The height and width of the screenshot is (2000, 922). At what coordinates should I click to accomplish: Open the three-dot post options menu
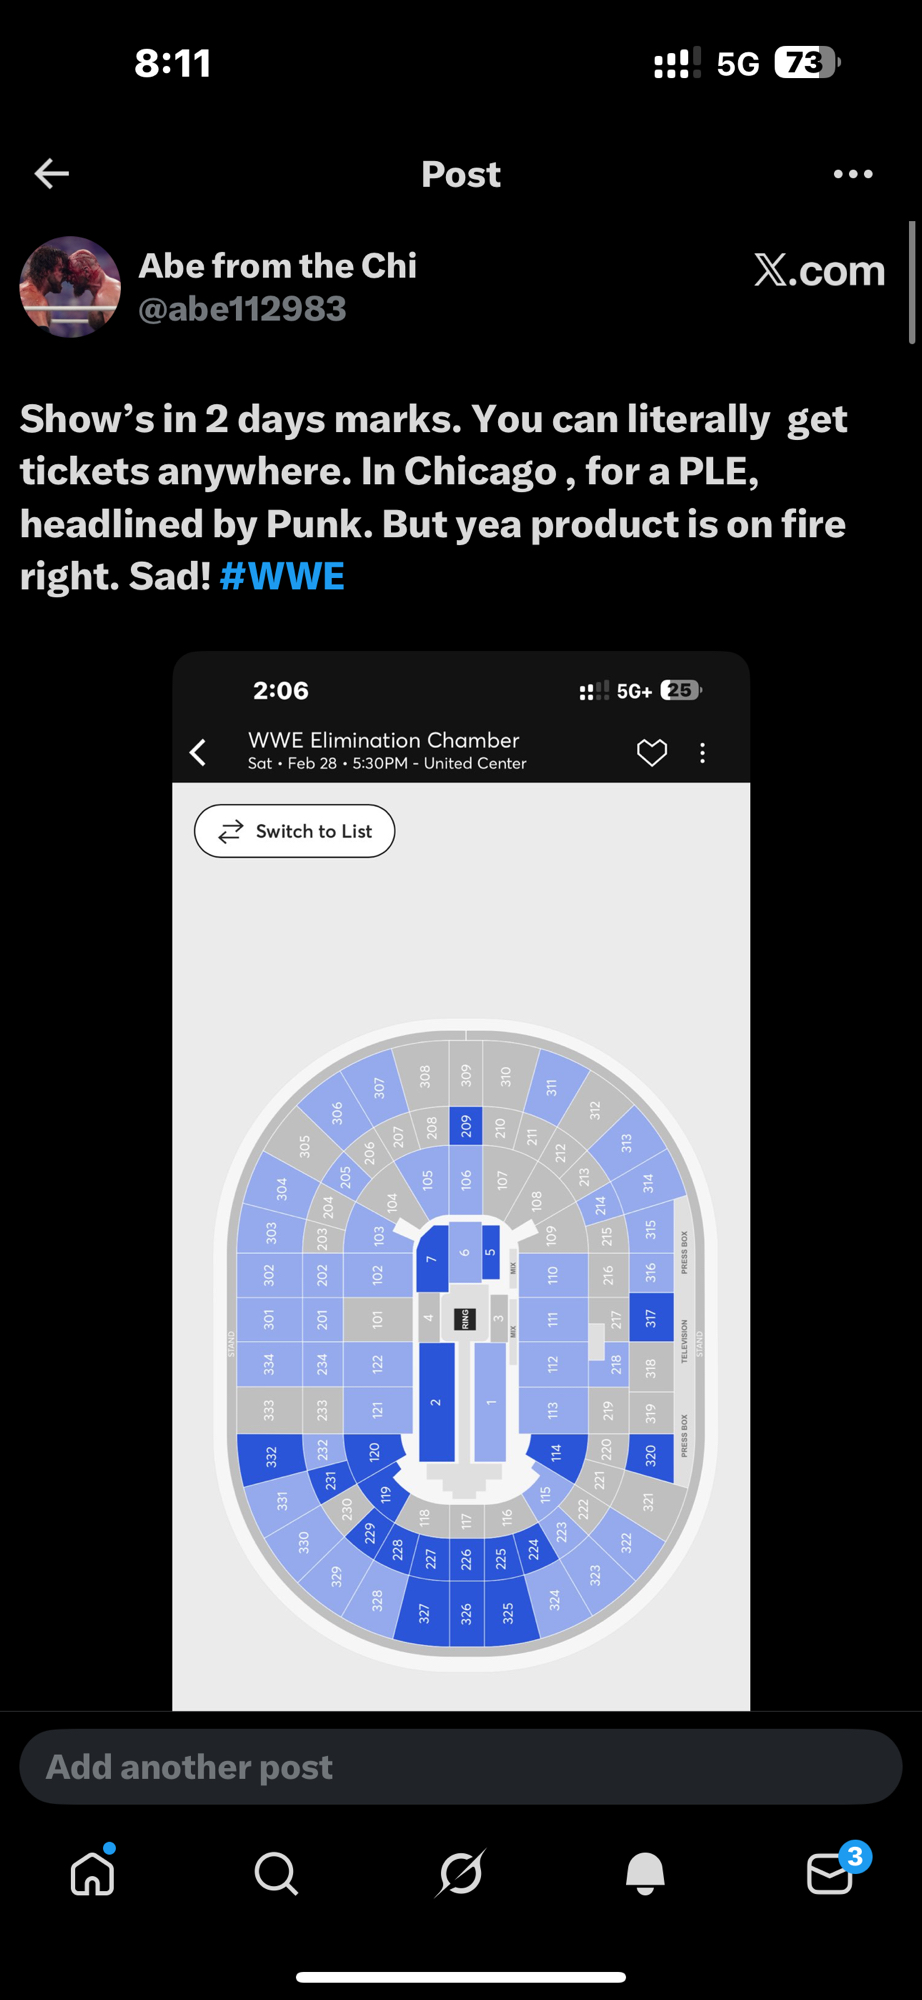[x=853, y=174]
